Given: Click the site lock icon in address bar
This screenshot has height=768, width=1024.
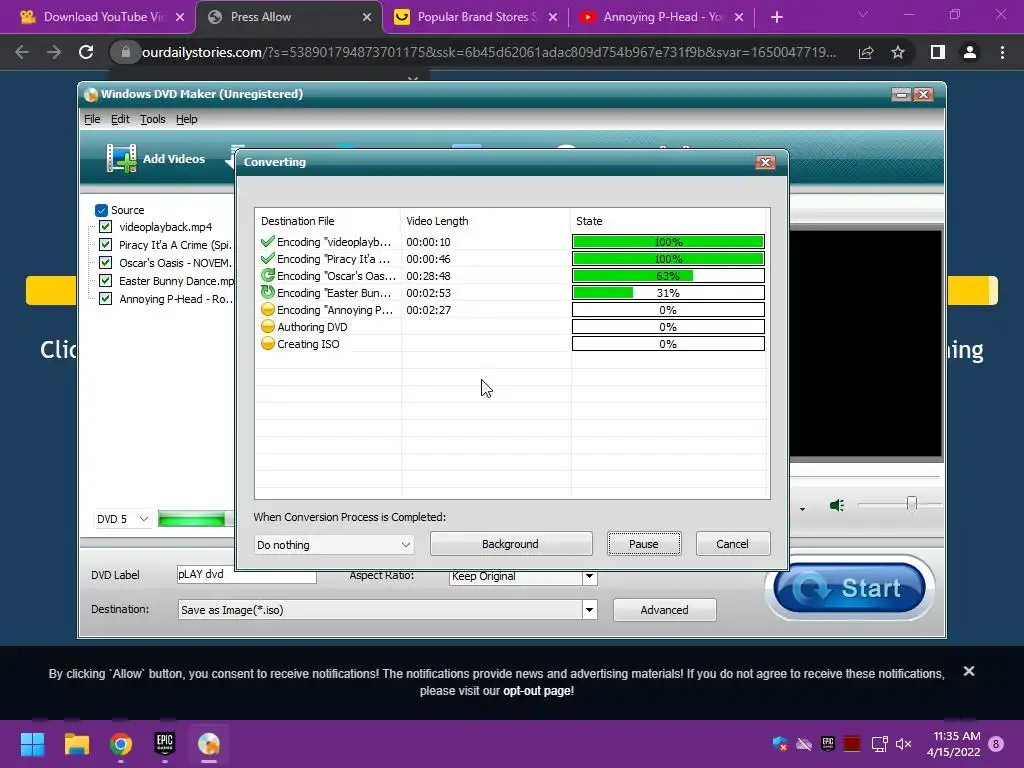Looking at the screenshot, I should pos(126,52).
